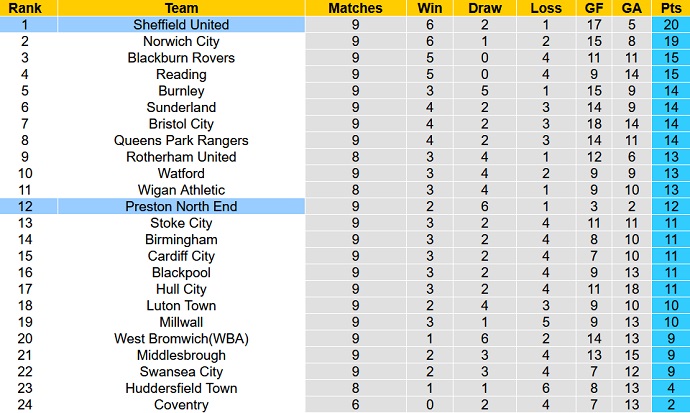
Task: Sort by the GF column header
Action: 593,8
